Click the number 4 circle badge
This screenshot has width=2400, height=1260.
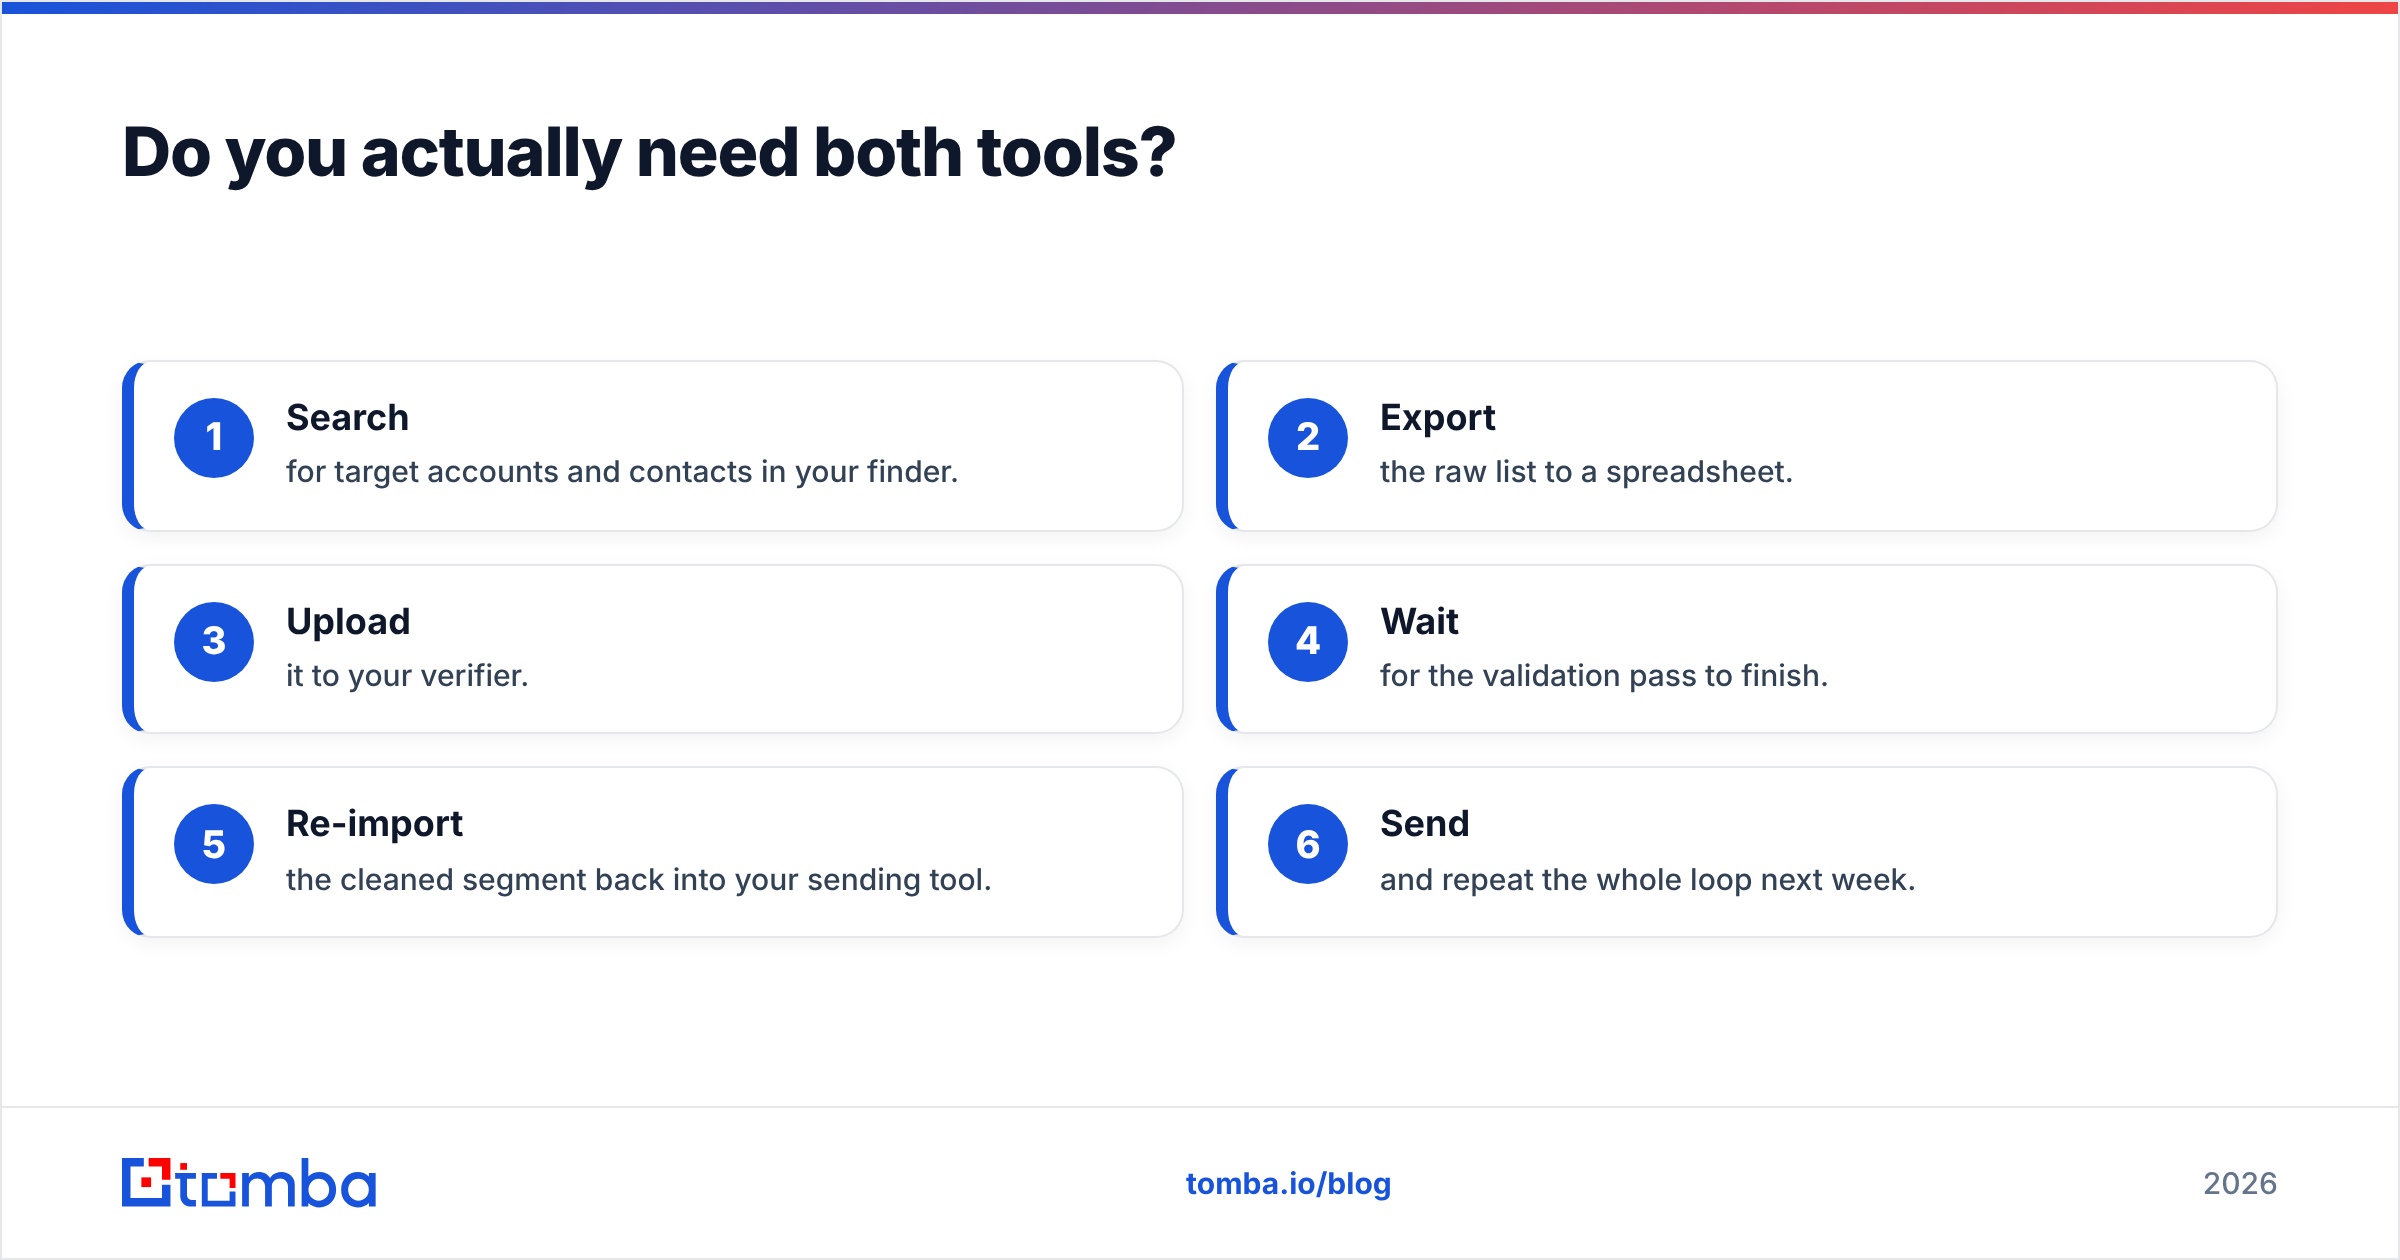click(1308, 642)
